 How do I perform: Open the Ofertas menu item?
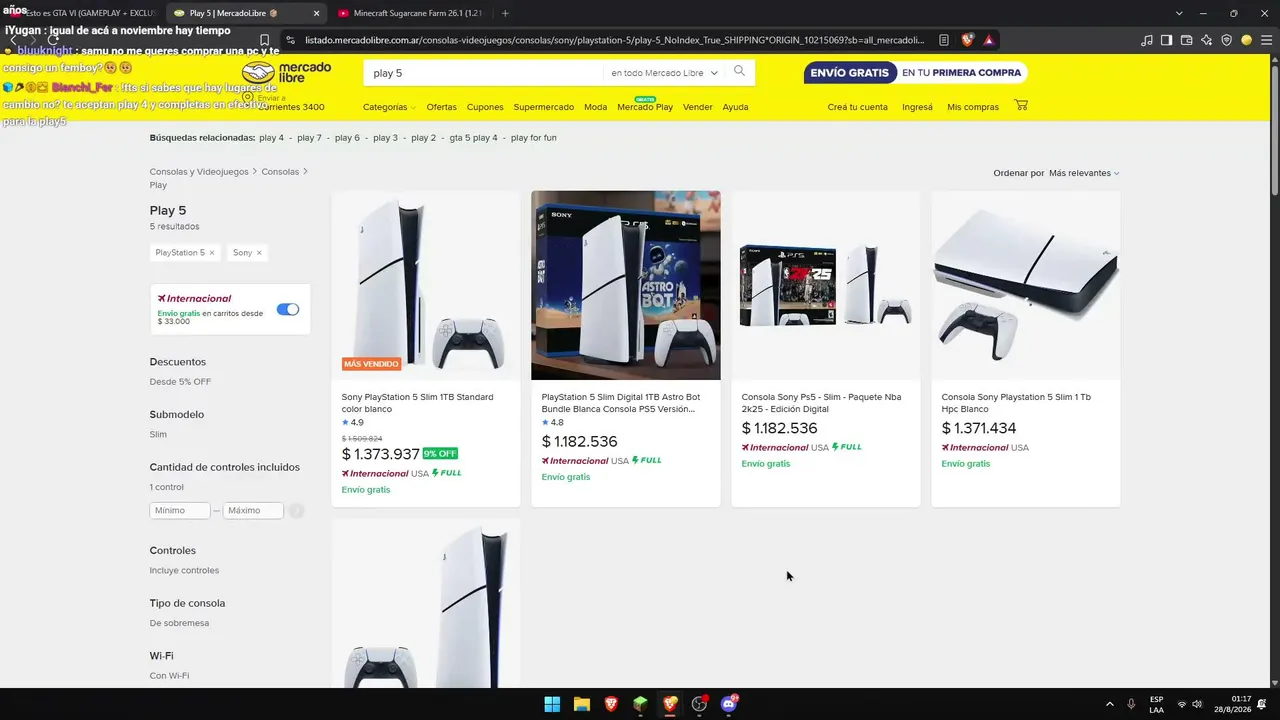click(441, 107)
